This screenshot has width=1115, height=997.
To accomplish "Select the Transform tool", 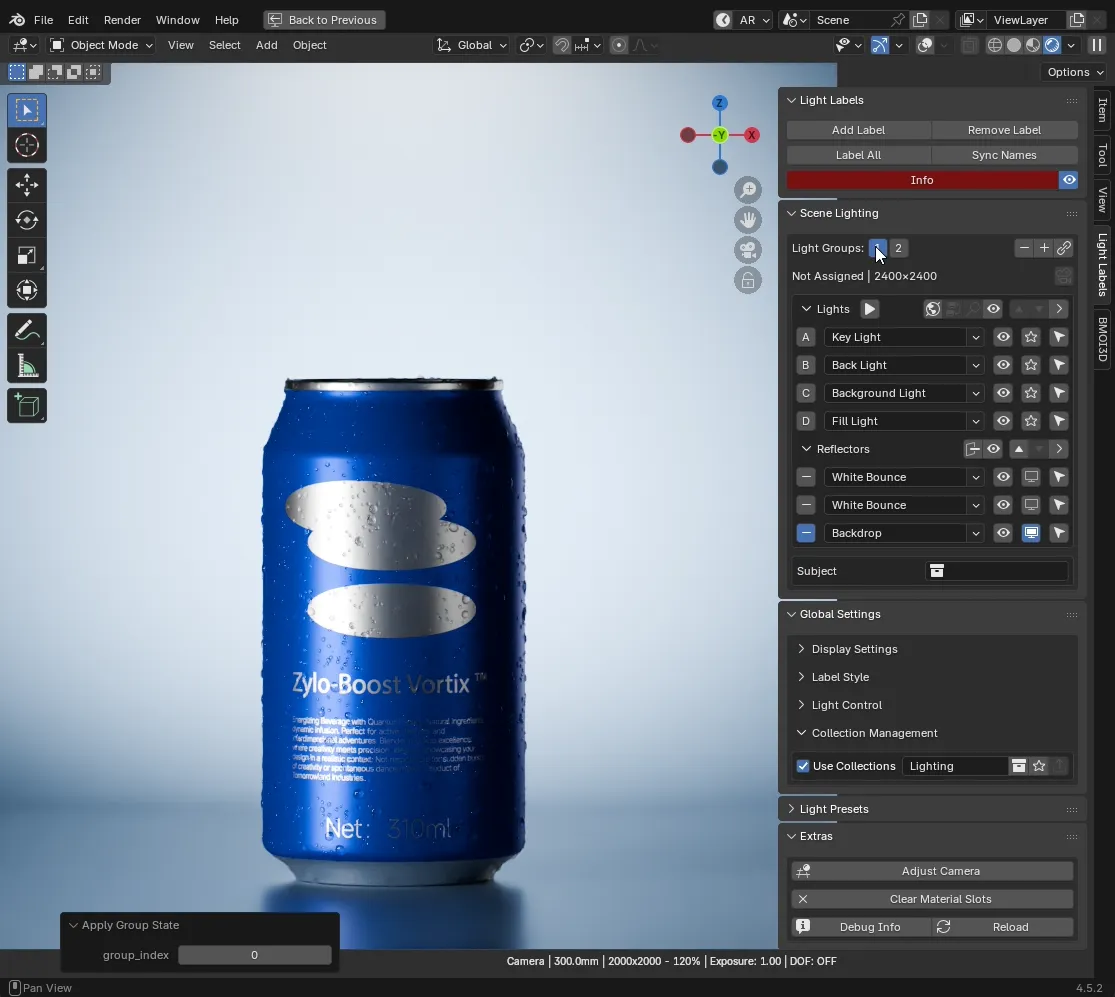I will pyautogui.click(x=27, y=290).
